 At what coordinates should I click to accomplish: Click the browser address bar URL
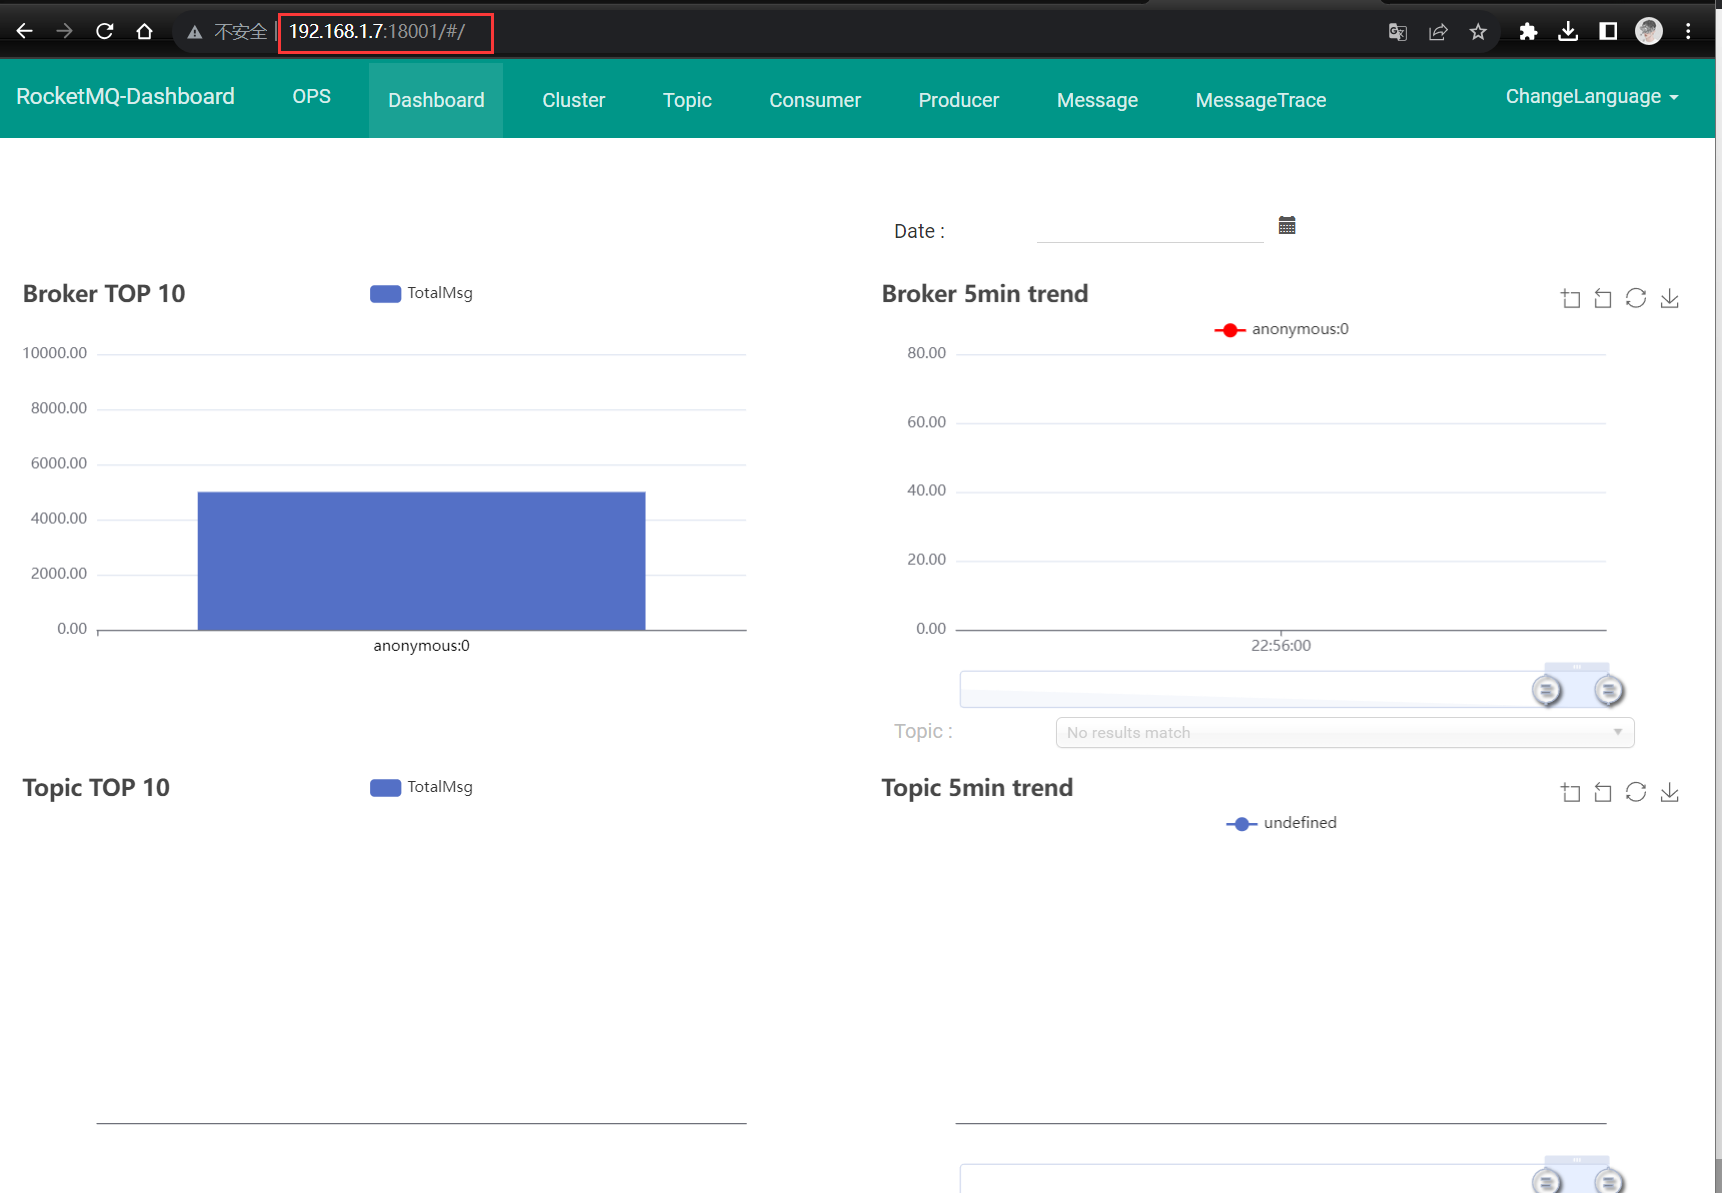377,32
